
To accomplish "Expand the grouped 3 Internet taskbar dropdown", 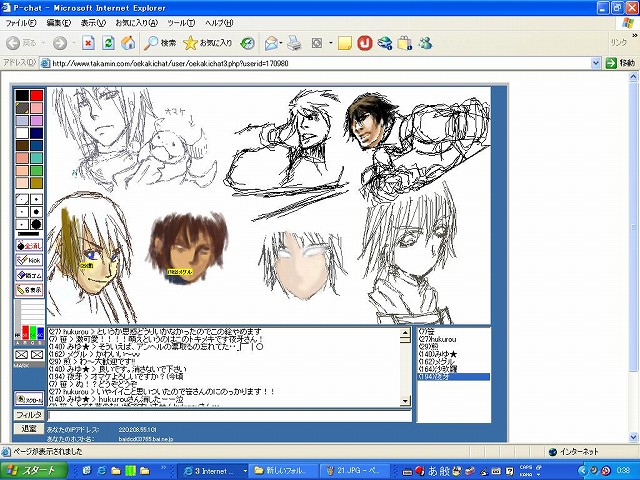I will (x=245, y=471).
